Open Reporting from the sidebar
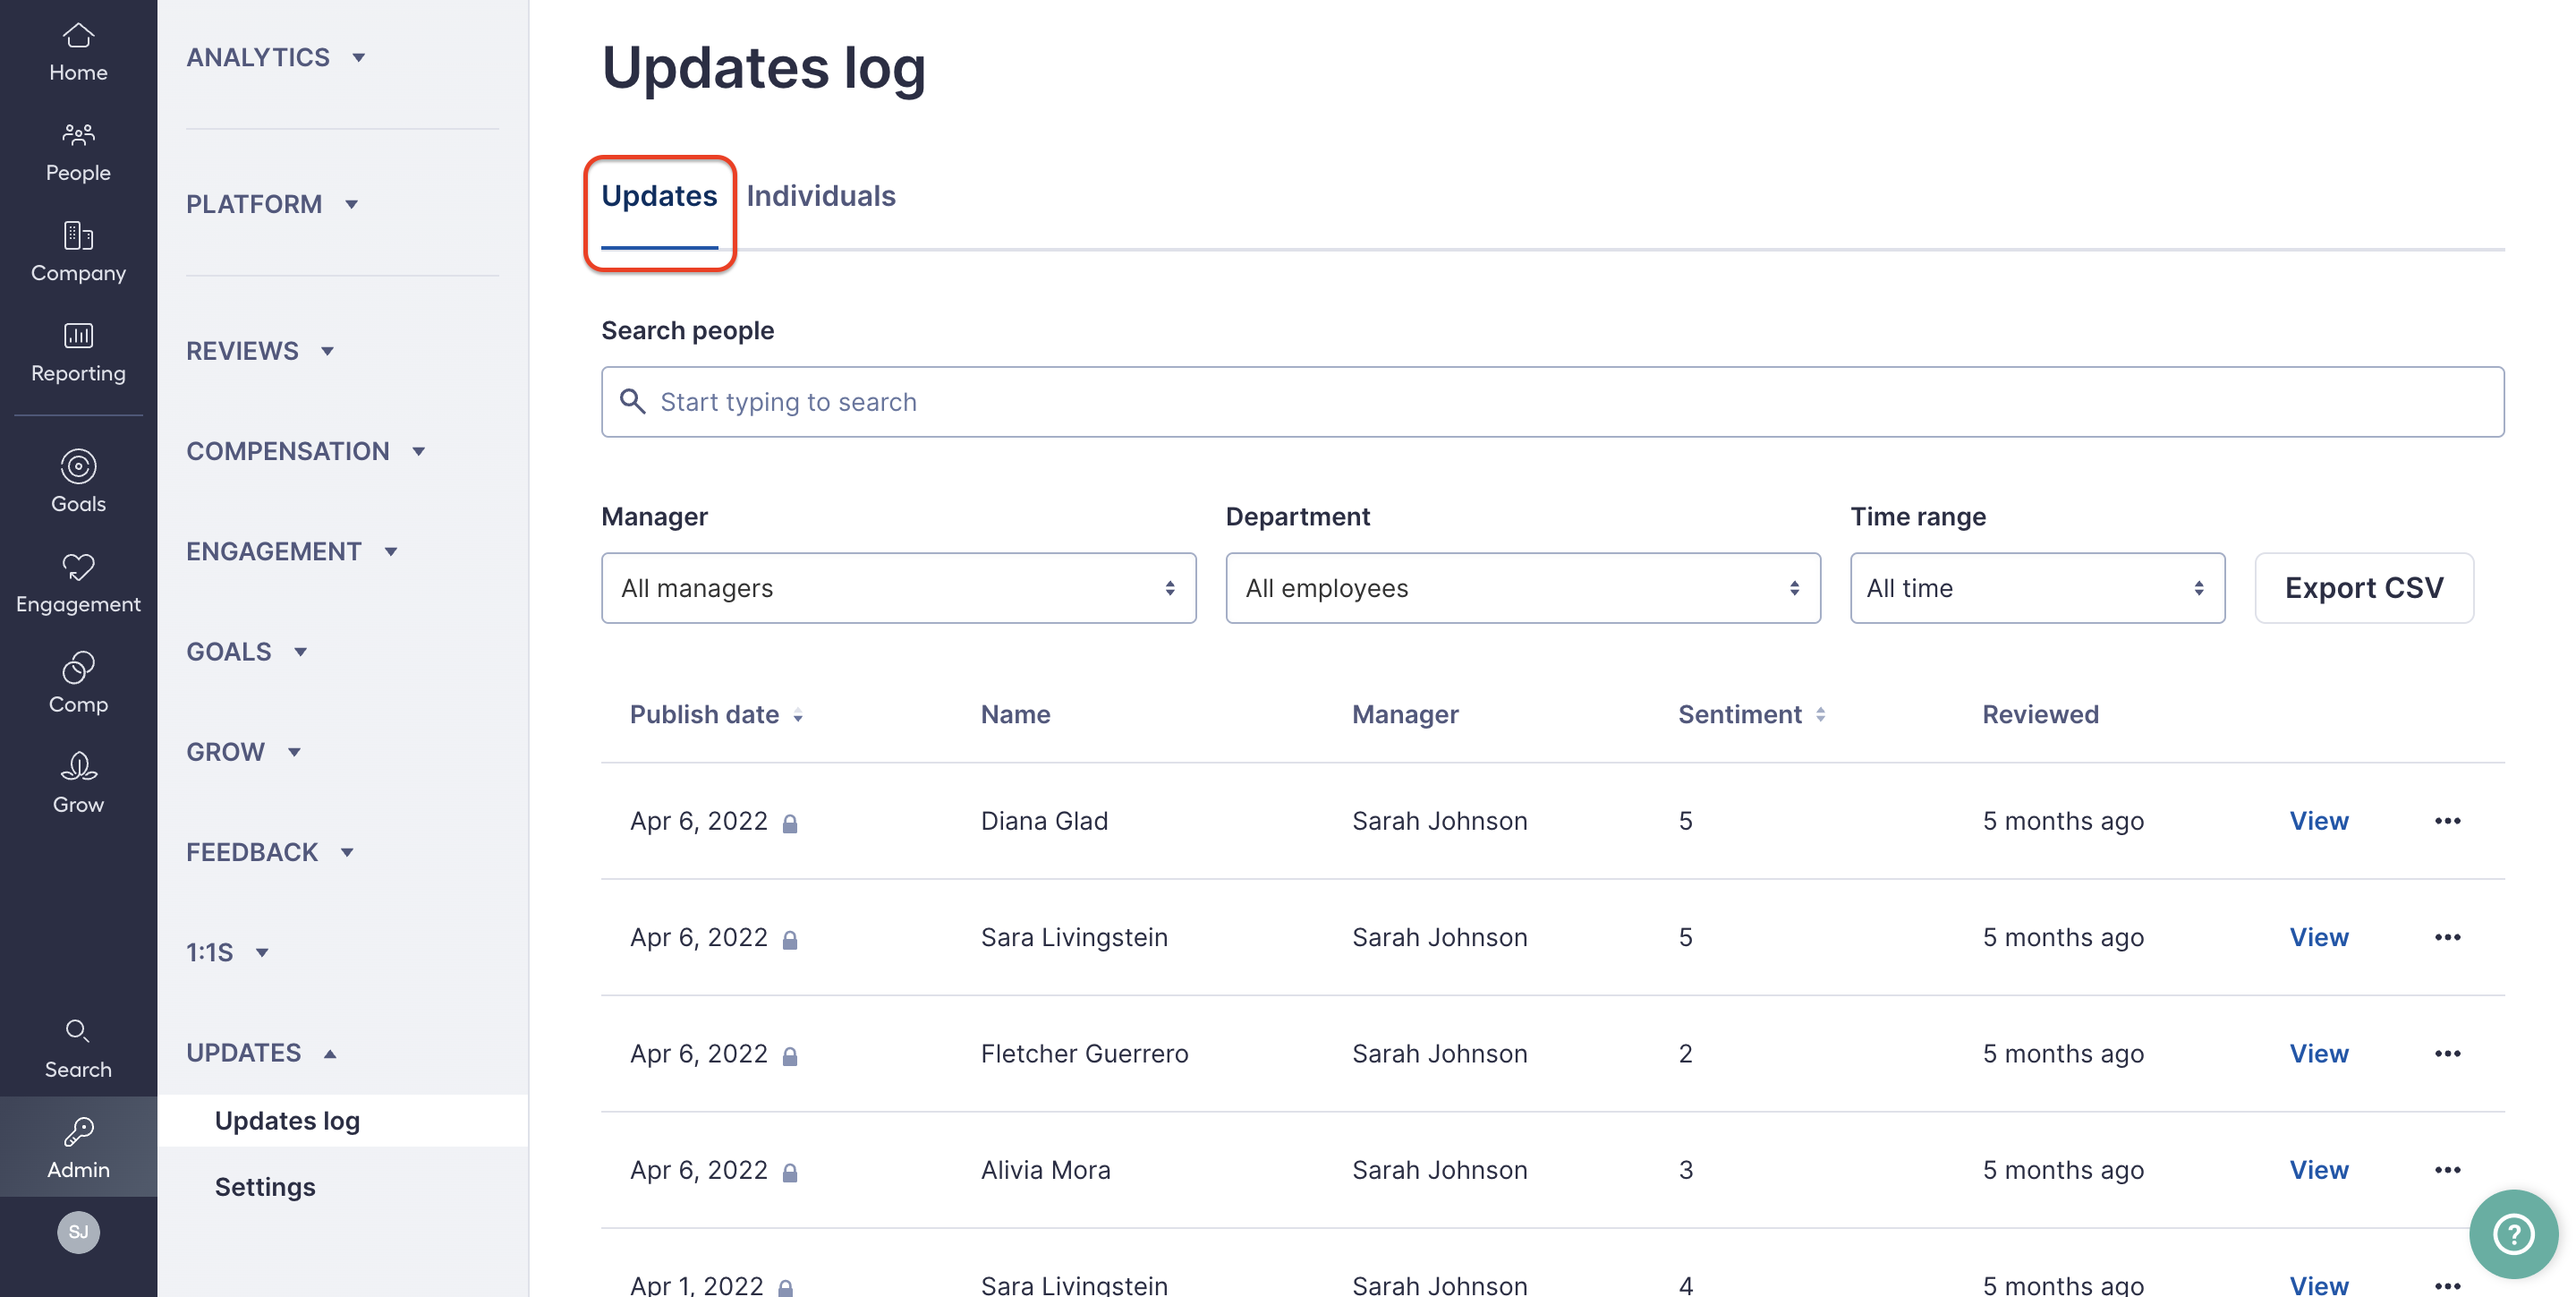 click(x=78, y=353)
